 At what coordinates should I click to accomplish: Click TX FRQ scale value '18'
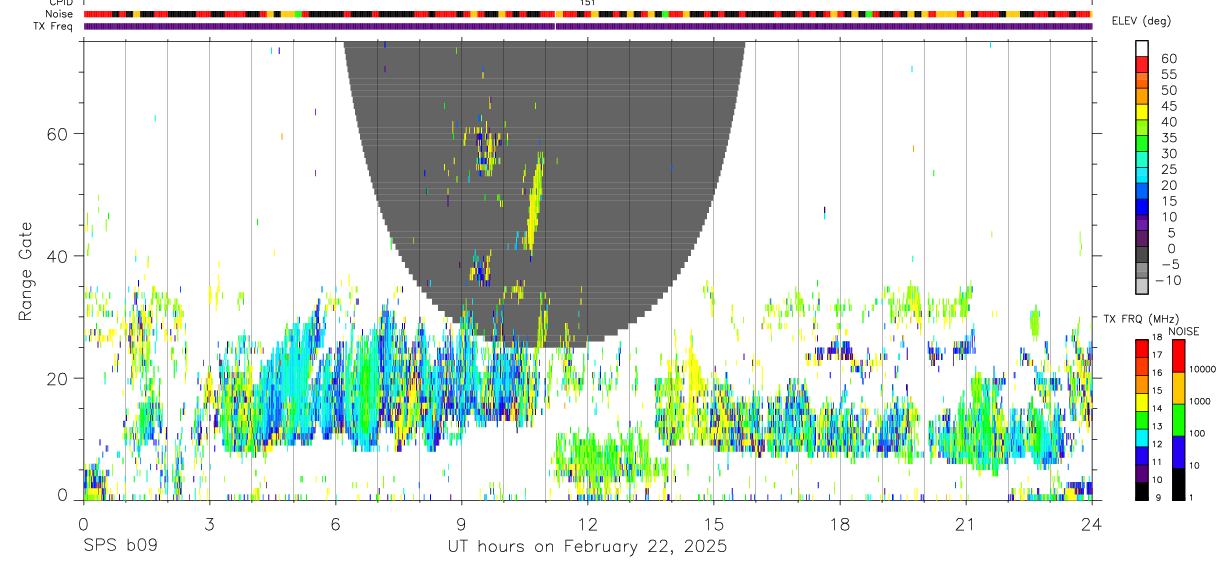click(x=1157, y=337)
